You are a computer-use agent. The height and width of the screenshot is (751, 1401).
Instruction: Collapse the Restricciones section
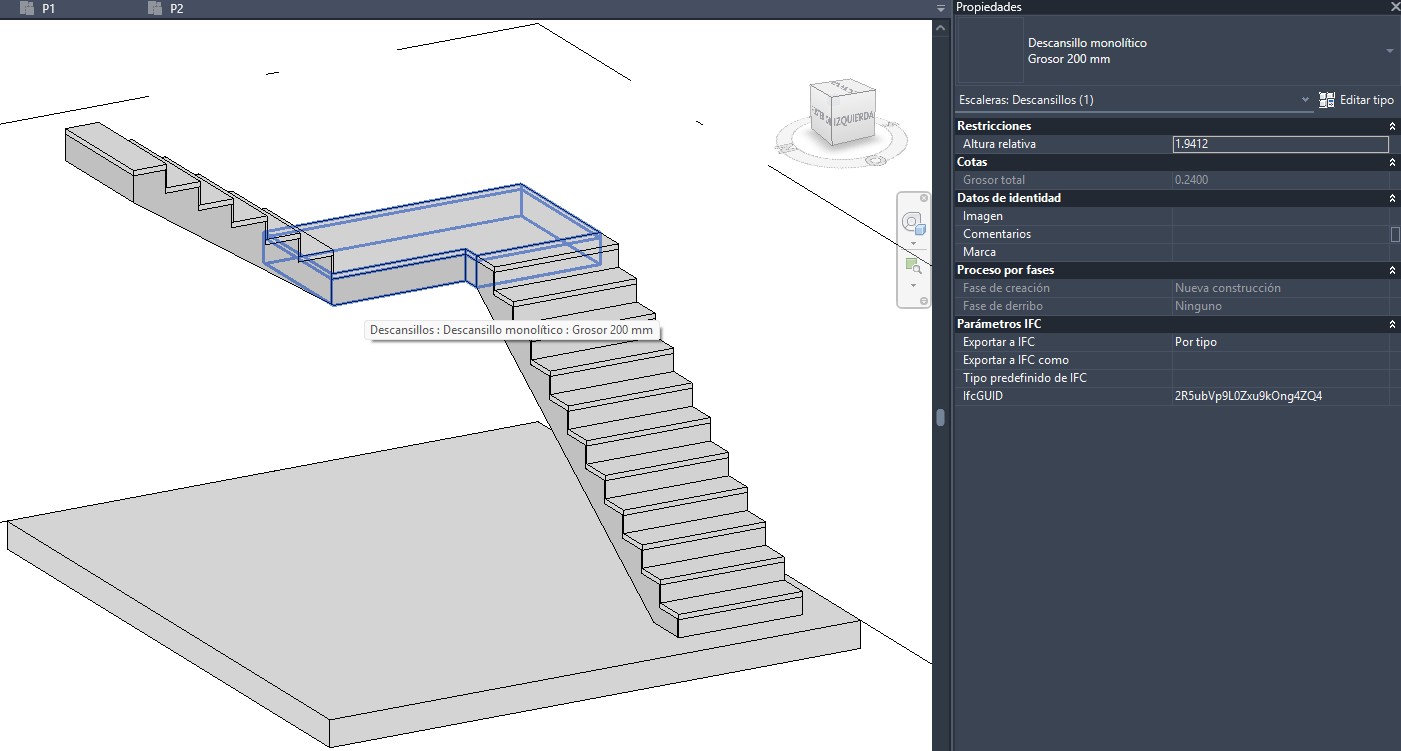1391,126
